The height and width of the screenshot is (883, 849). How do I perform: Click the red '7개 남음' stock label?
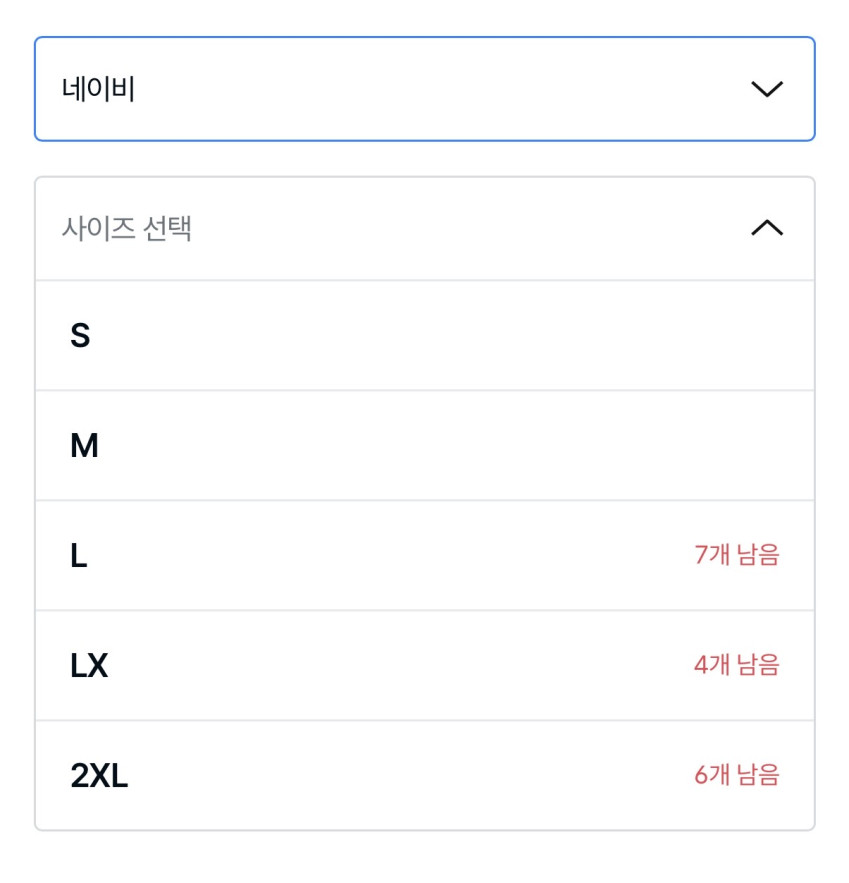[x=736, y=555]
